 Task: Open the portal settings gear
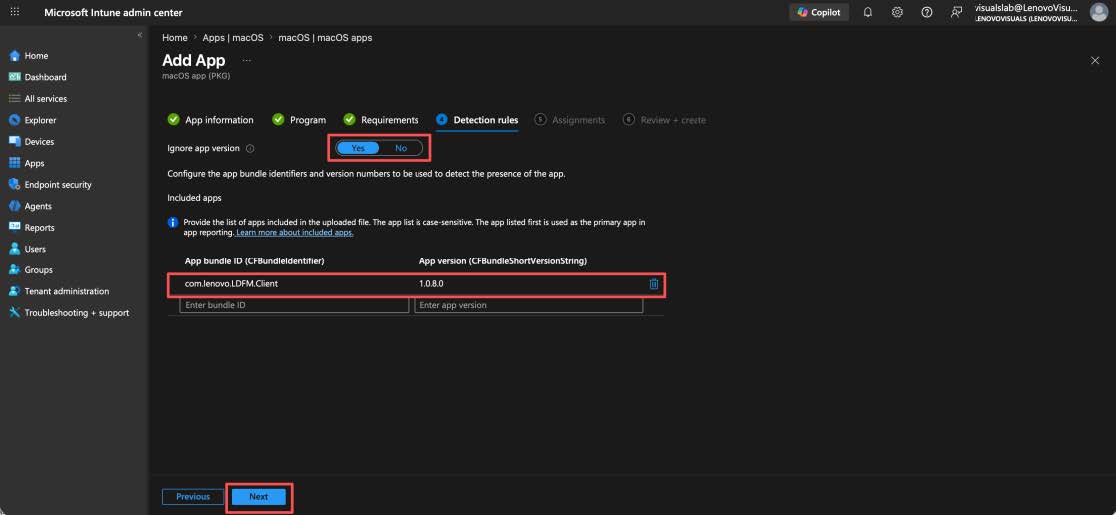[x=897, y=12]
